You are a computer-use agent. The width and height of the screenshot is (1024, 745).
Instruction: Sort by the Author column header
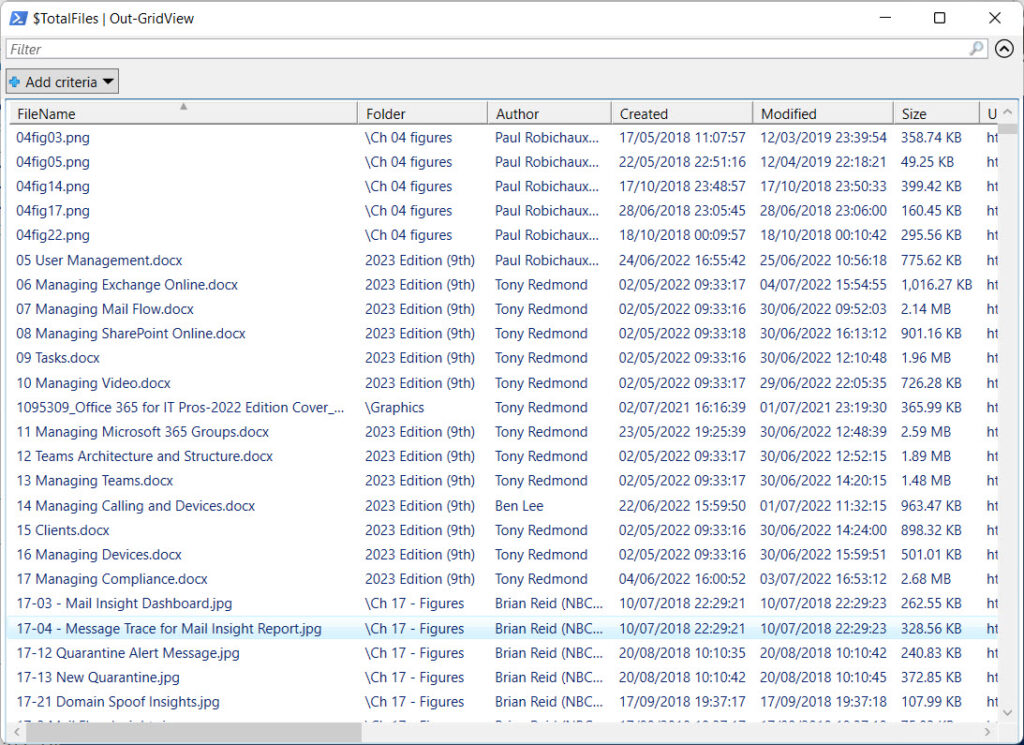coord(549,114)
